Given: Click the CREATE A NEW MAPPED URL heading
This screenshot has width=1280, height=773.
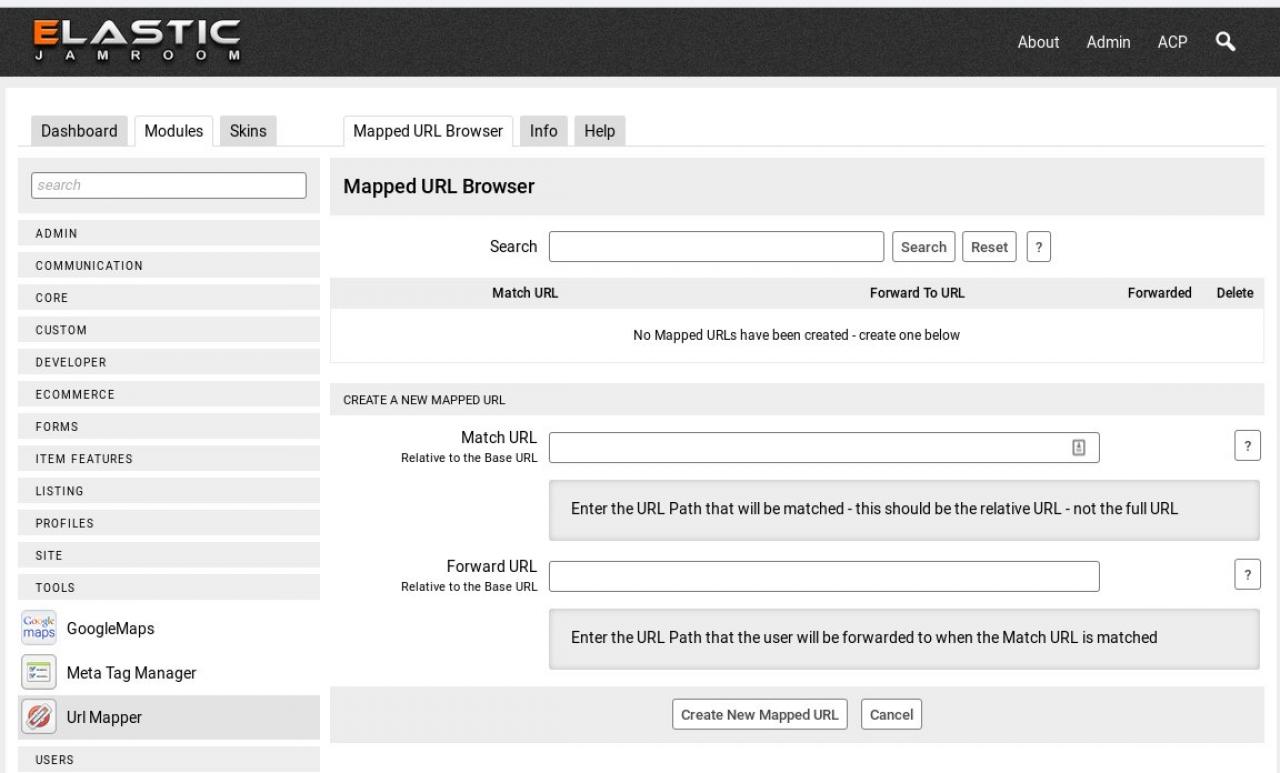Looking at the screenshot, I should [x=424, y=400].
